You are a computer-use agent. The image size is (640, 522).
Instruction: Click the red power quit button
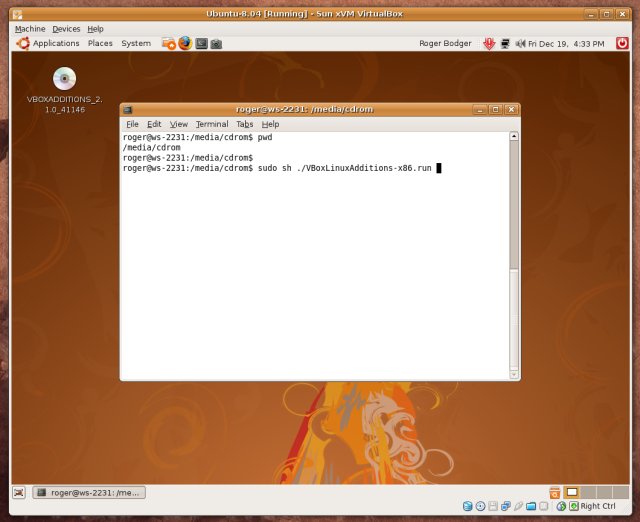coord(622,43)
